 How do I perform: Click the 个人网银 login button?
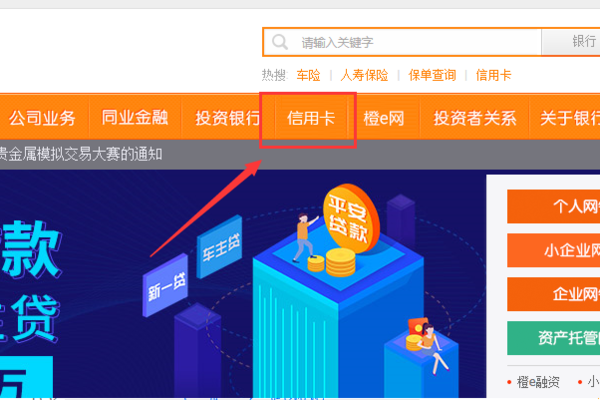point(553,206)
